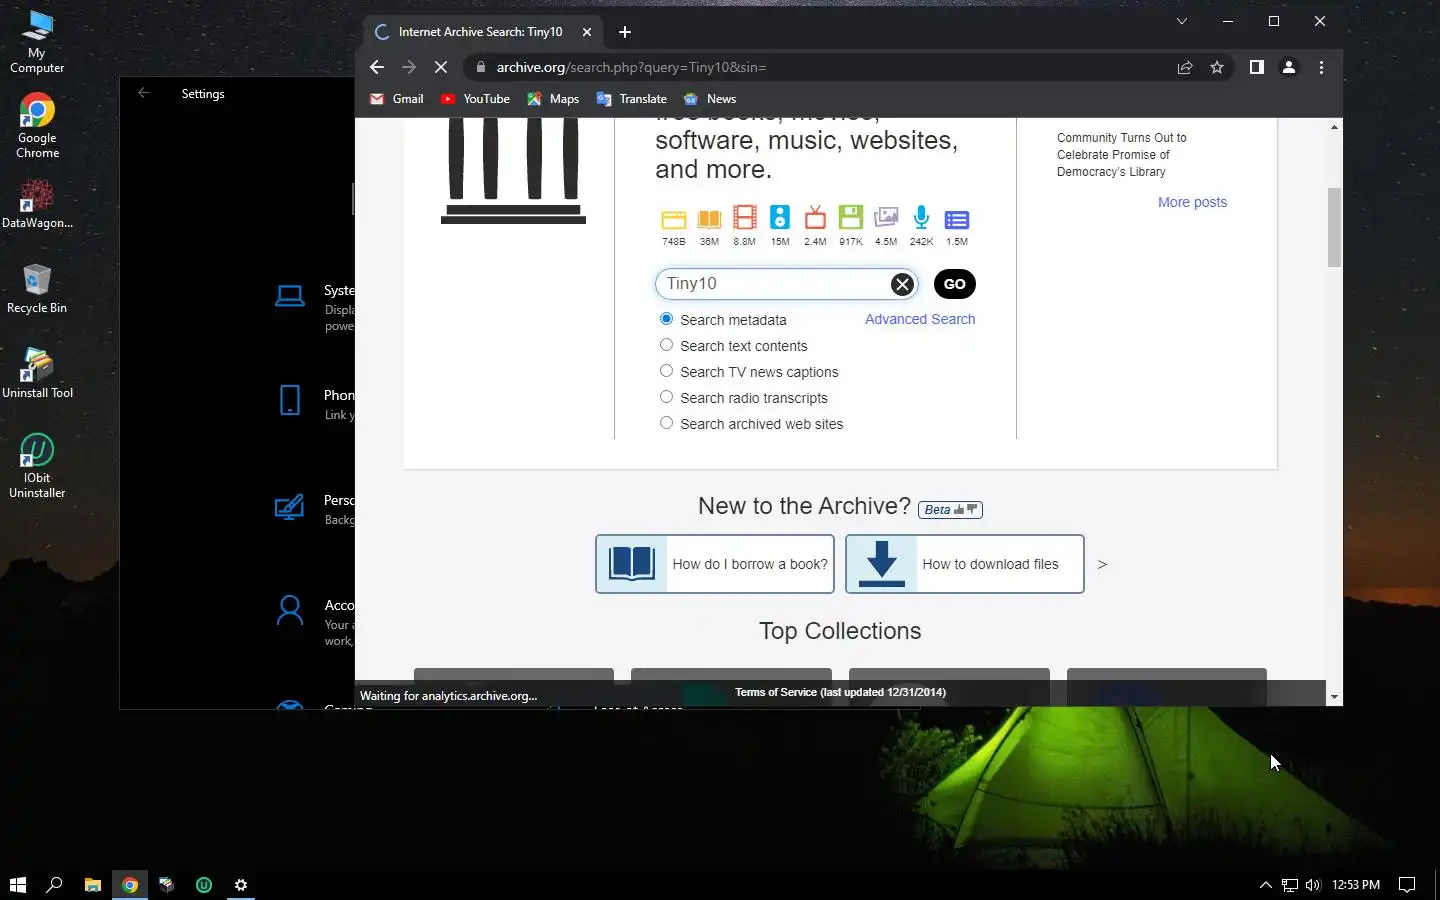The width and height of the screenshot is (1440, 900).
Task: Open the Texts book icon
Action: click(x=709, y=219)
